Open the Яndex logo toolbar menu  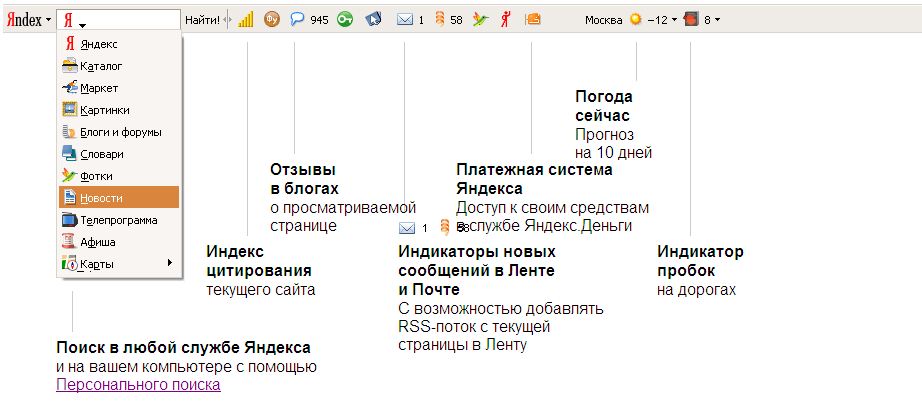pos(29,20)
